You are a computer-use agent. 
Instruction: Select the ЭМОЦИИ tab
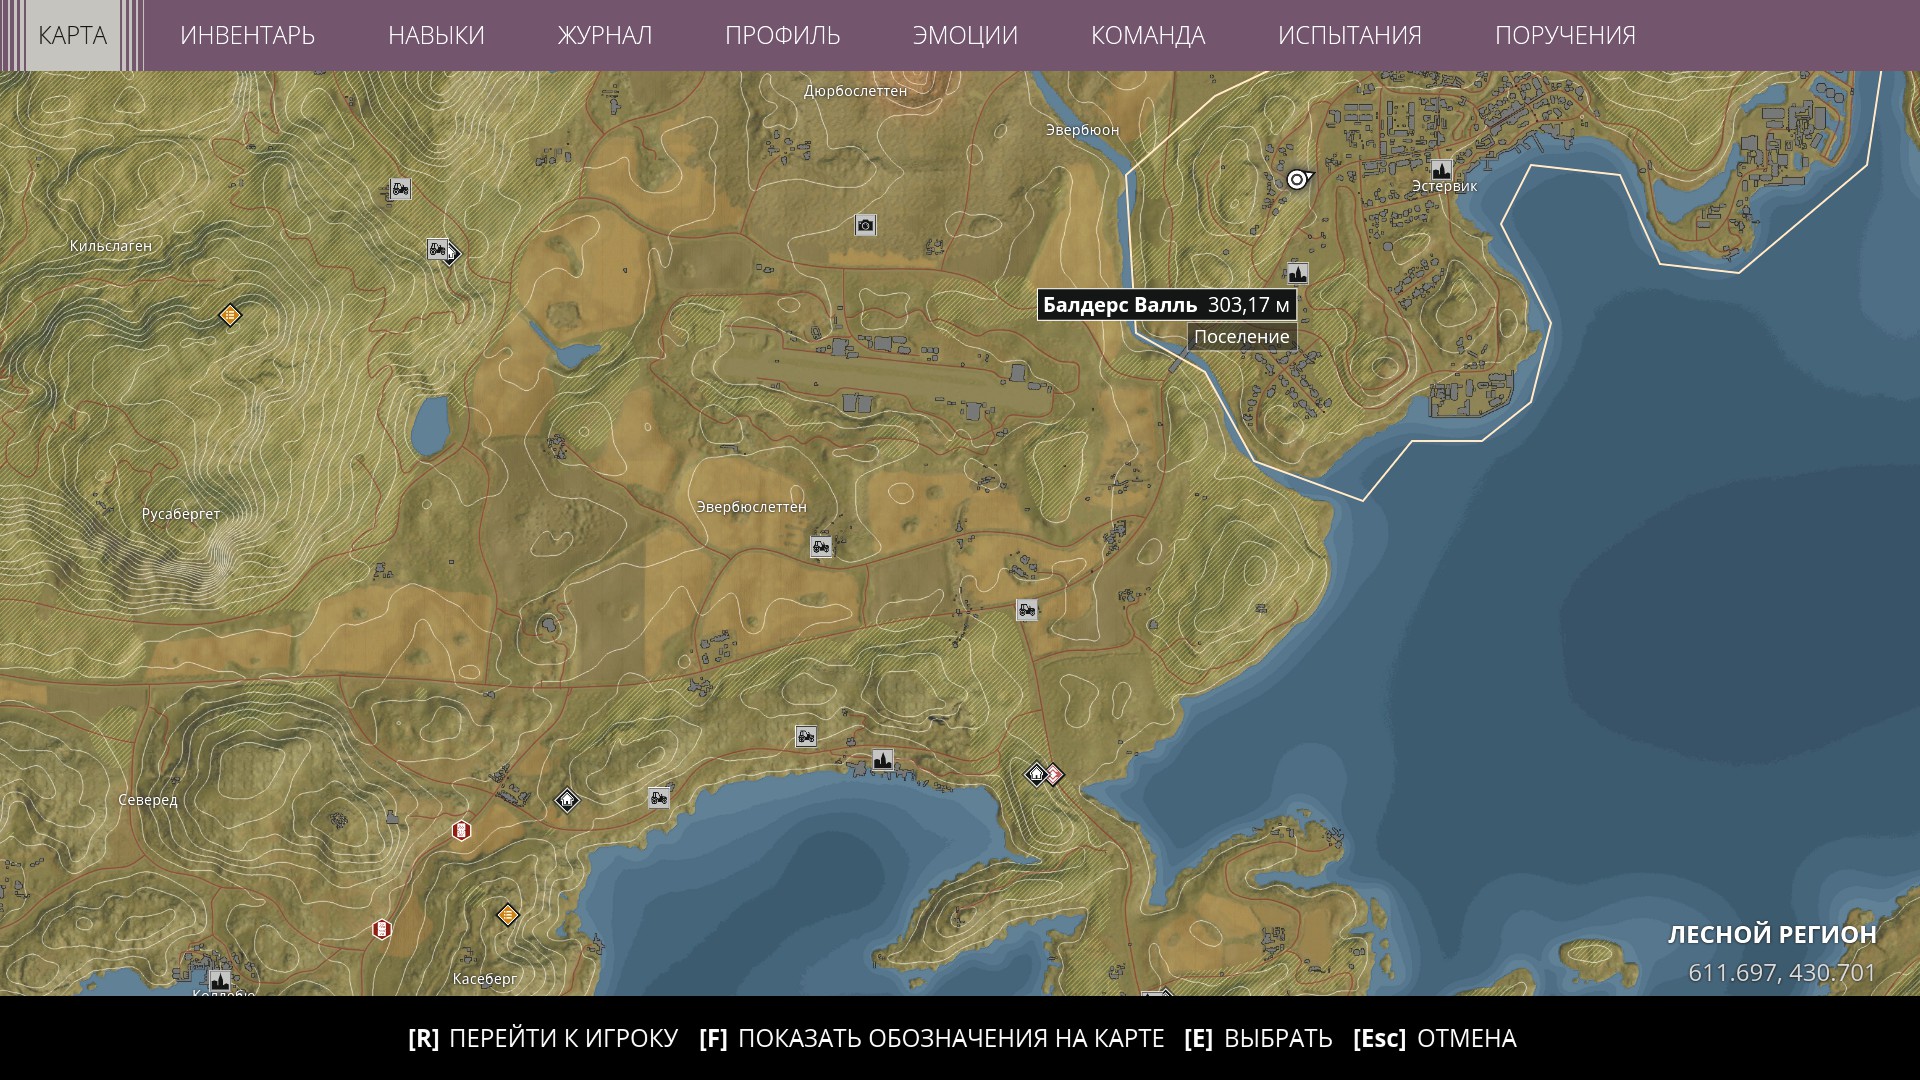[965, 35]
